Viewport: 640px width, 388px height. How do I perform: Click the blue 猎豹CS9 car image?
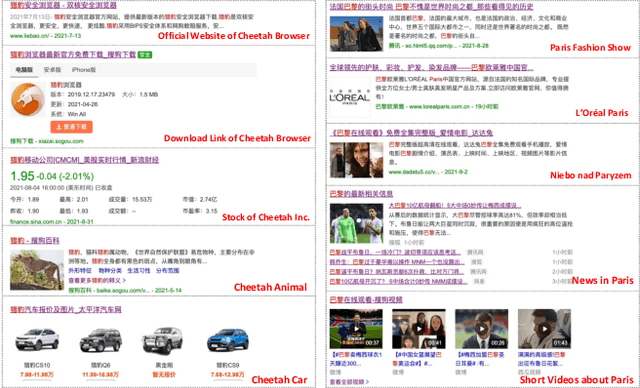point(228,340)
